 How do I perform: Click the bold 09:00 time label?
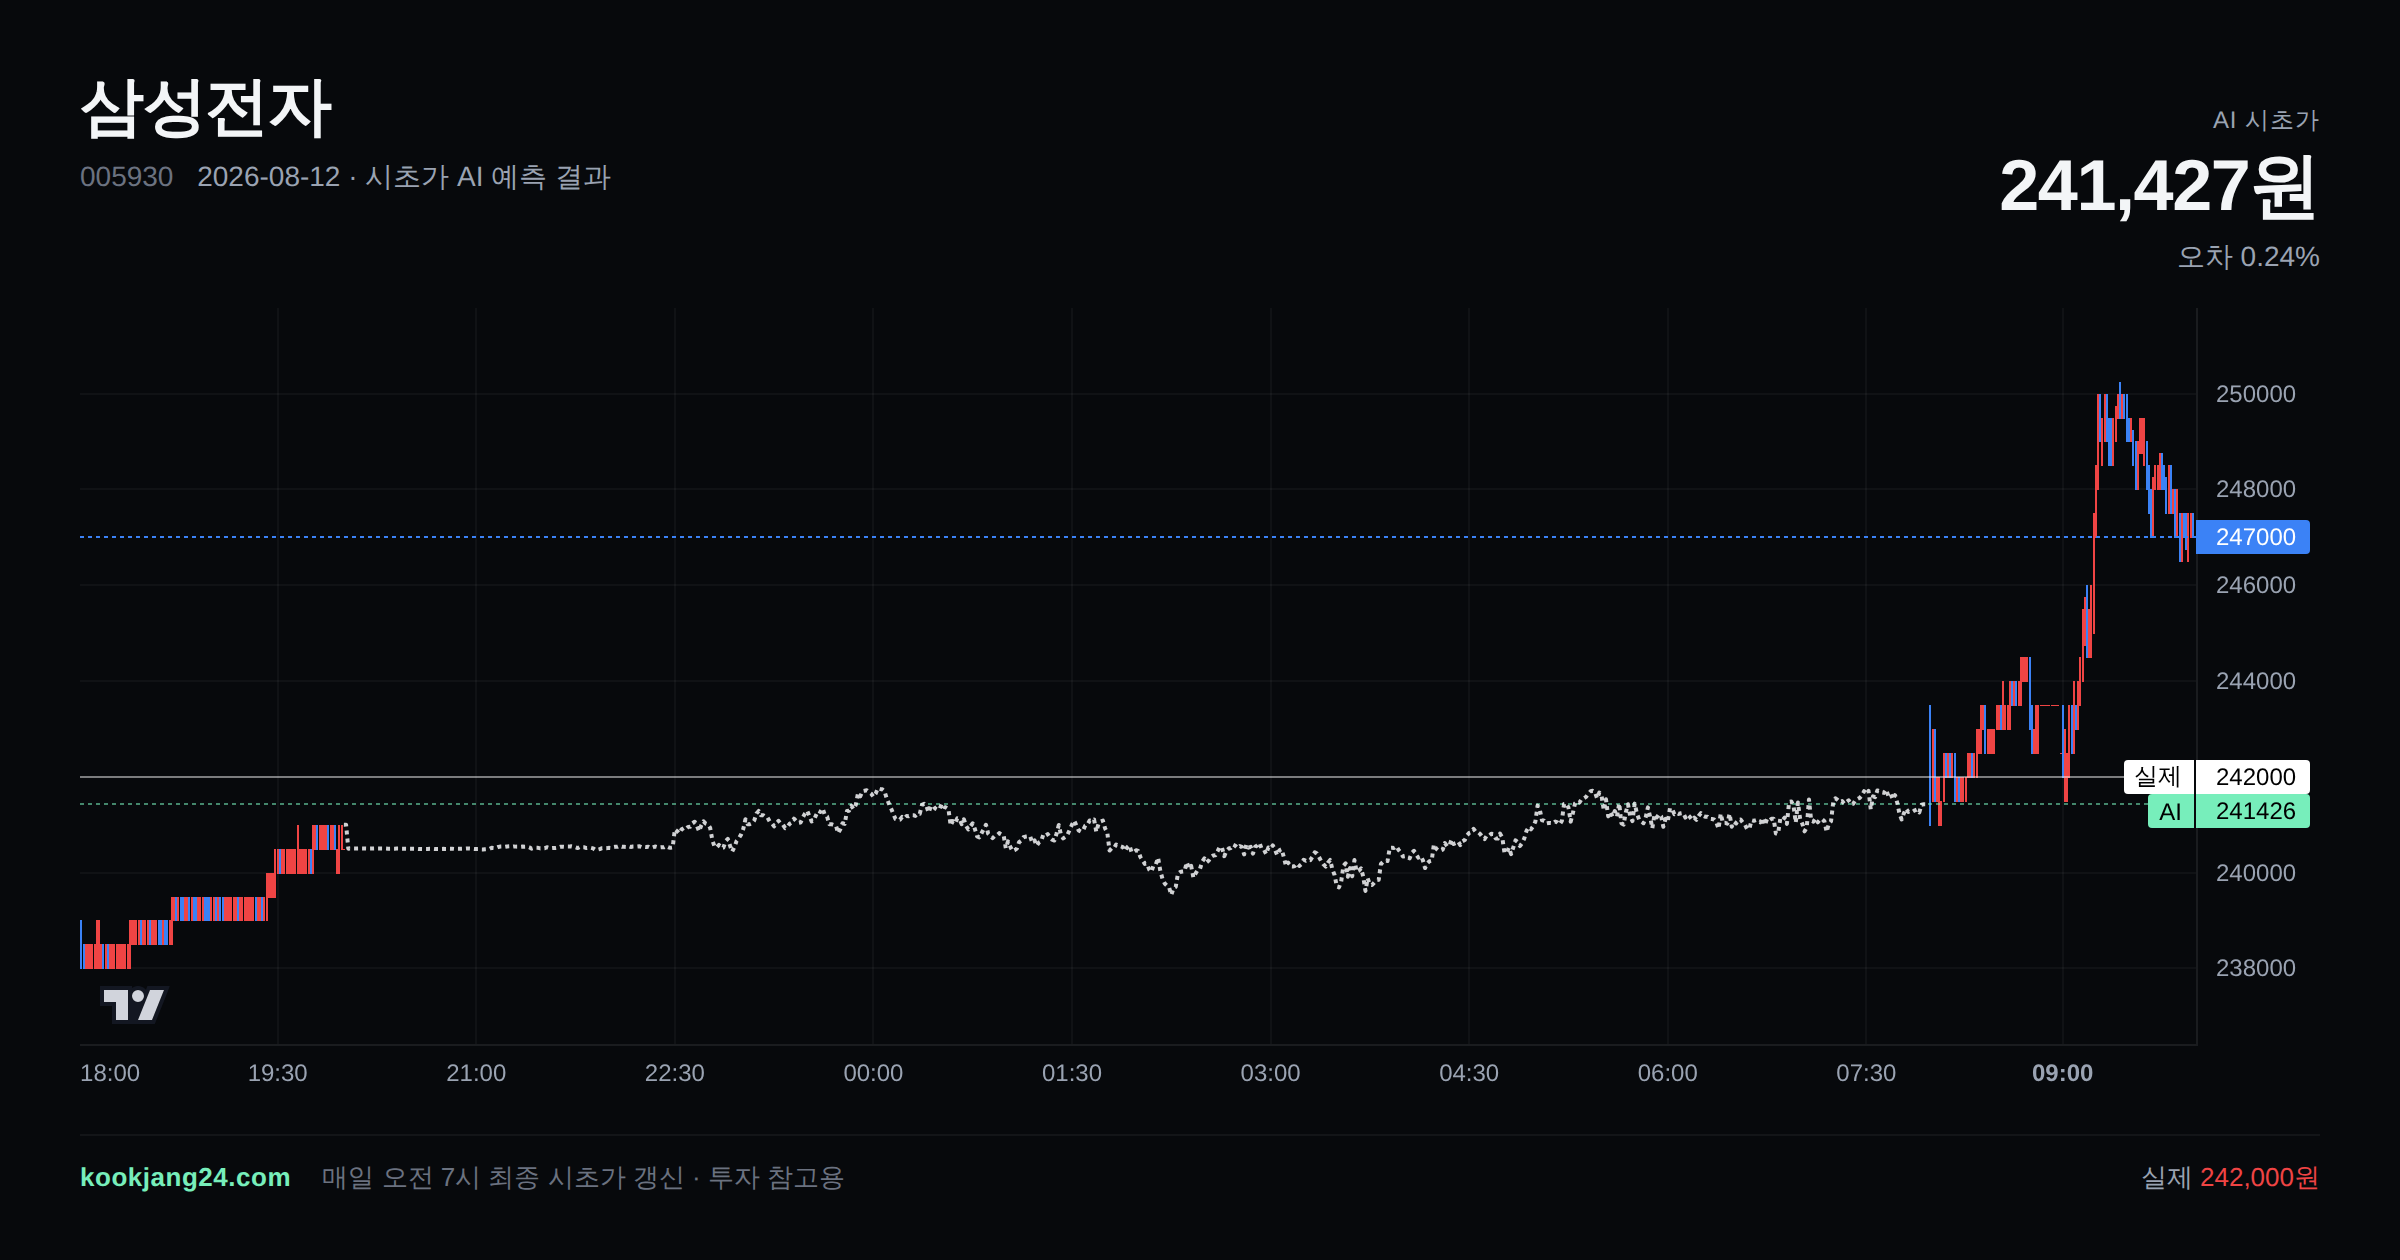(2062, 1073)
